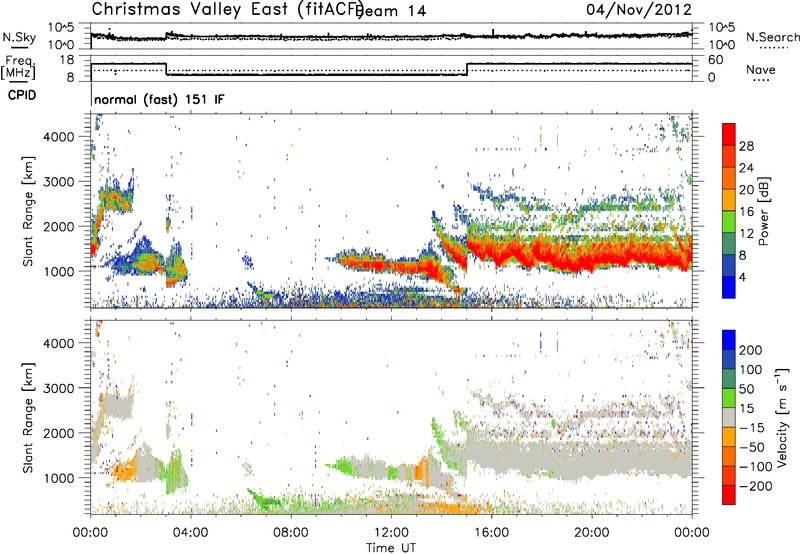Viewport: 800px width, 554px height.
Task: Click the light green segment of the Power colorbar
Action: pos(729,222)
